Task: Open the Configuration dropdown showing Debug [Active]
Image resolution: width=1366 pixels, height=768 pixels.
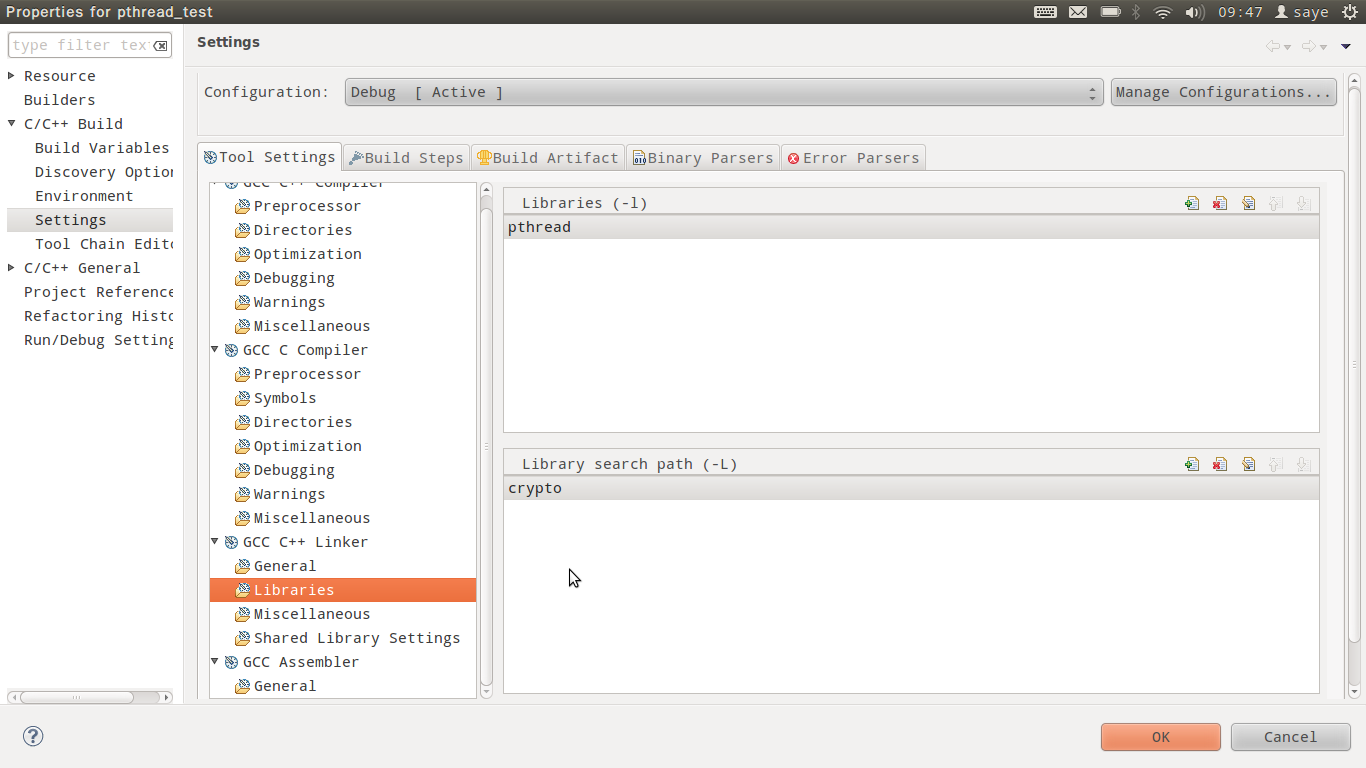Action: pos(724,92)
